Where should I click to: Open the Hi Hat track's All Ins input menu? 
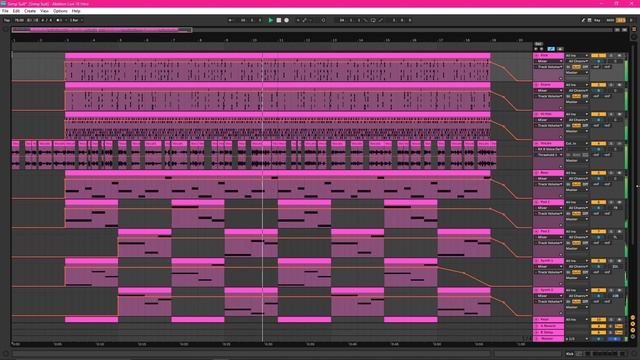(x=577, y=114)
